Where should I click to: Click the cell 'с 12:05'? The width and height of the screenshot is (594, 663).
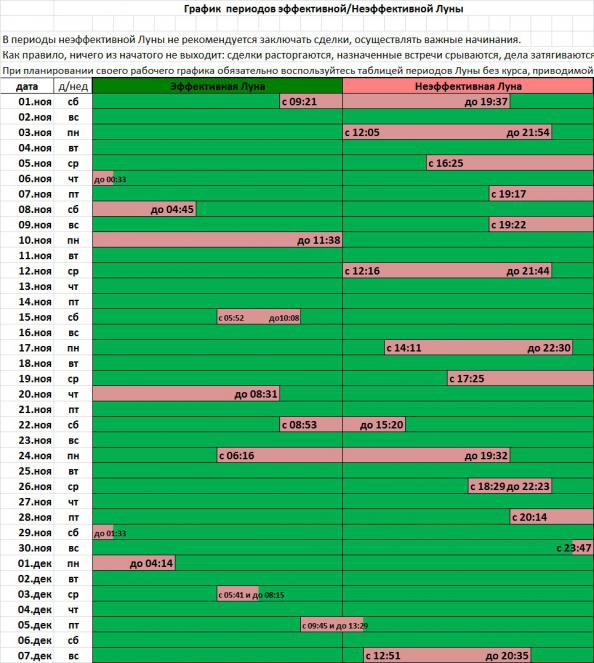[x=362, y=132]
